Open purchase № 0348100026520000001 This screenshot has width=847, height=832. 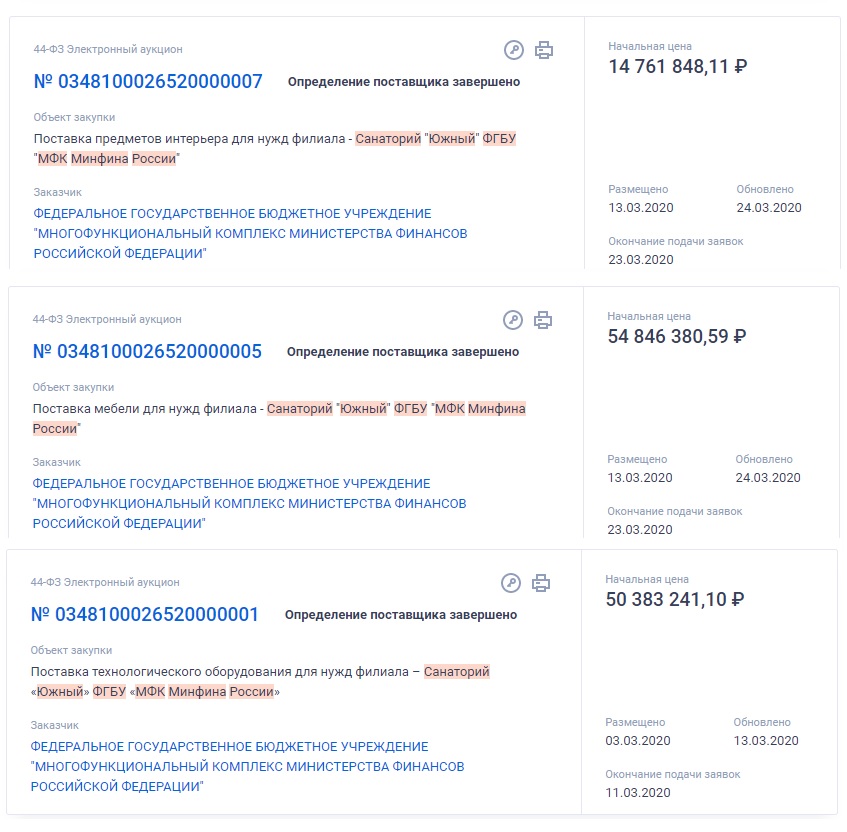[x=145, y=614]
